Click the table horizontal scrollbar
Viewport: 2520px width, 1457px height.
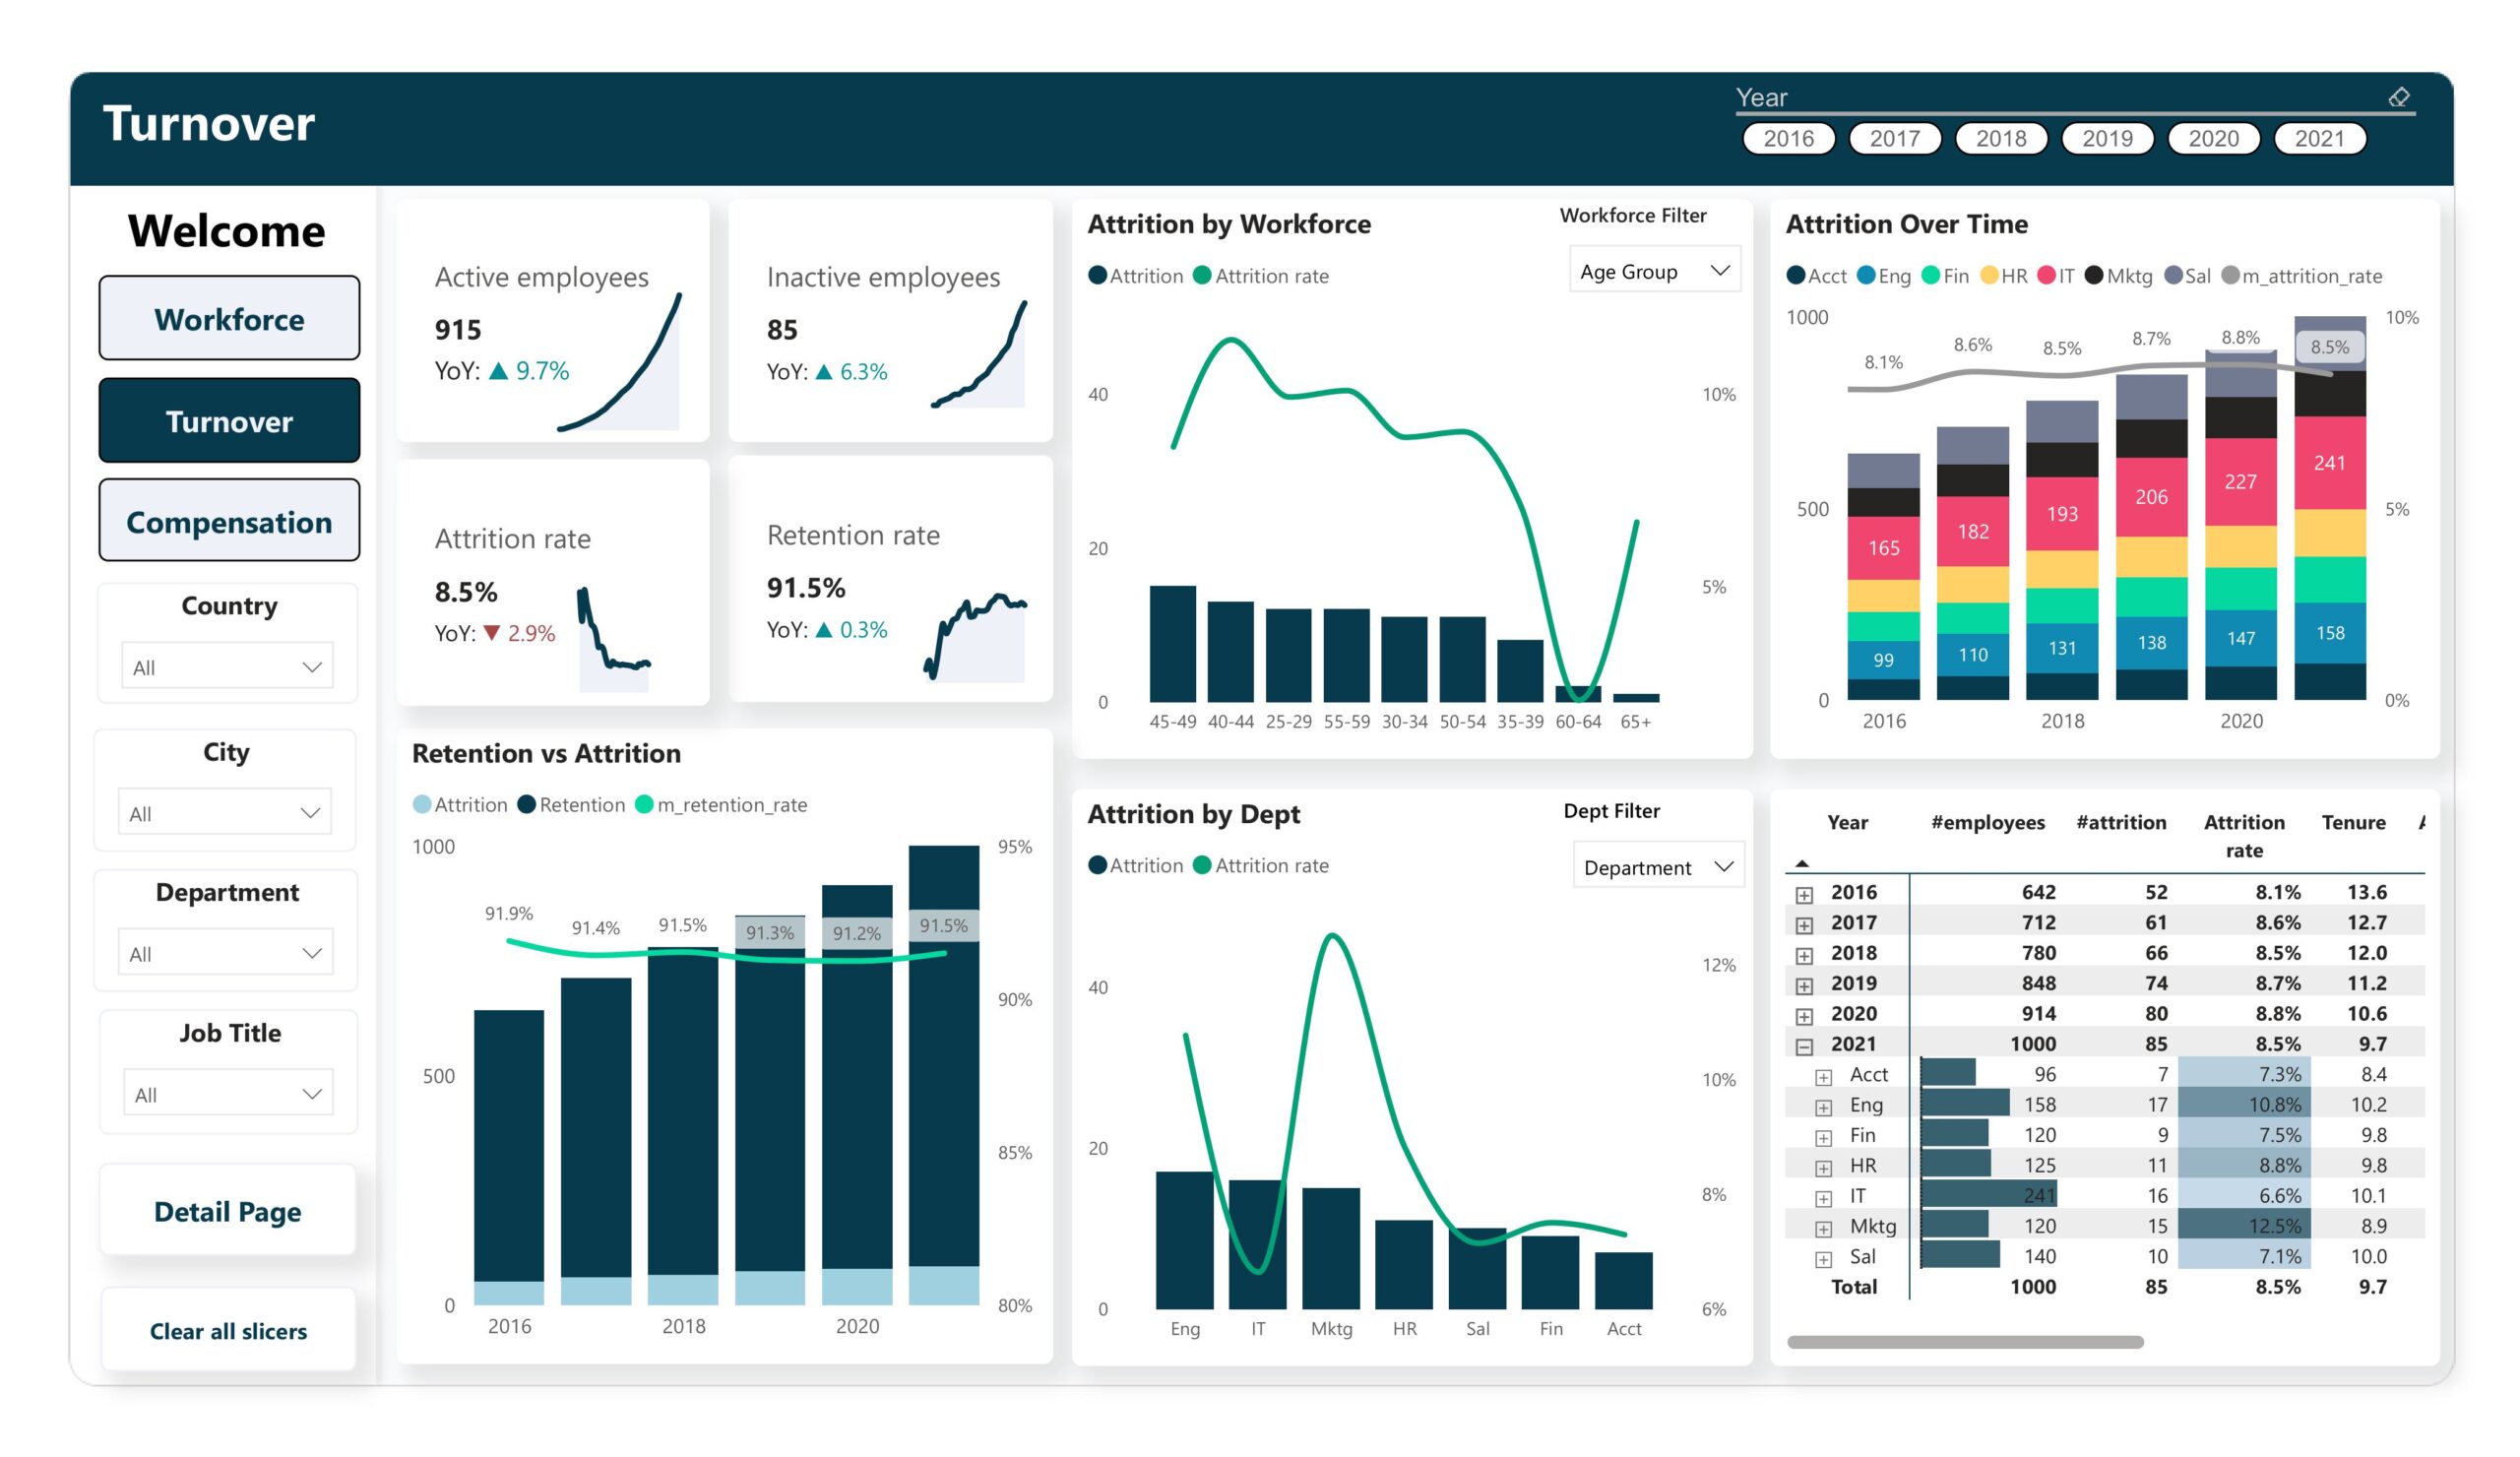coord(1964,1341)
